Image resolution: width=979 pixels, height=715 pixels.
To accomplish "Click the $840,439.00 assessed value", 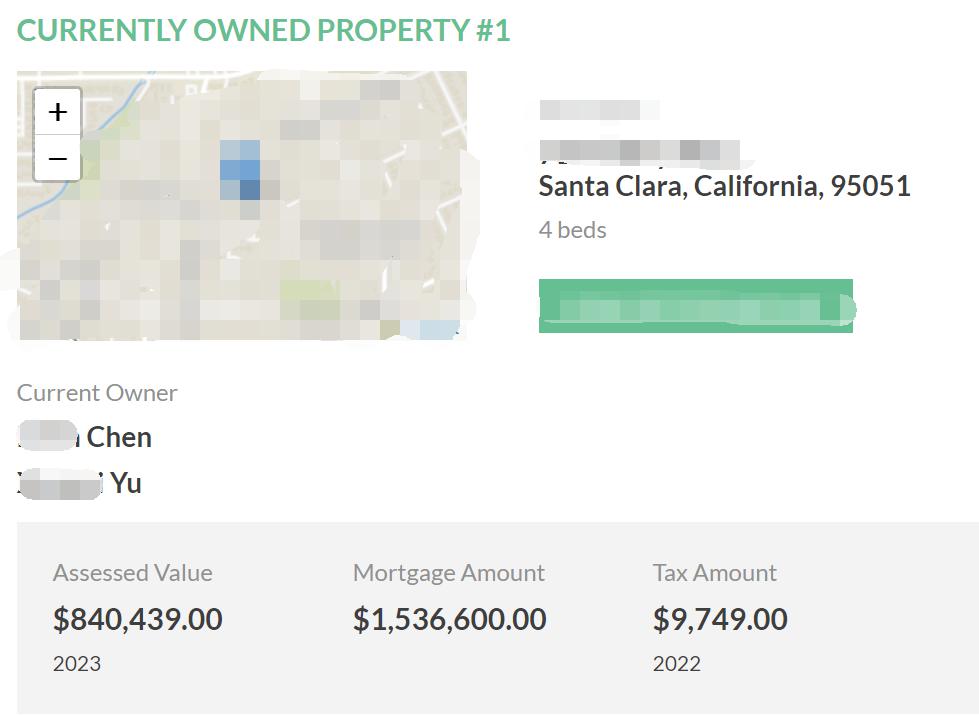I will (x=138, y=619).
